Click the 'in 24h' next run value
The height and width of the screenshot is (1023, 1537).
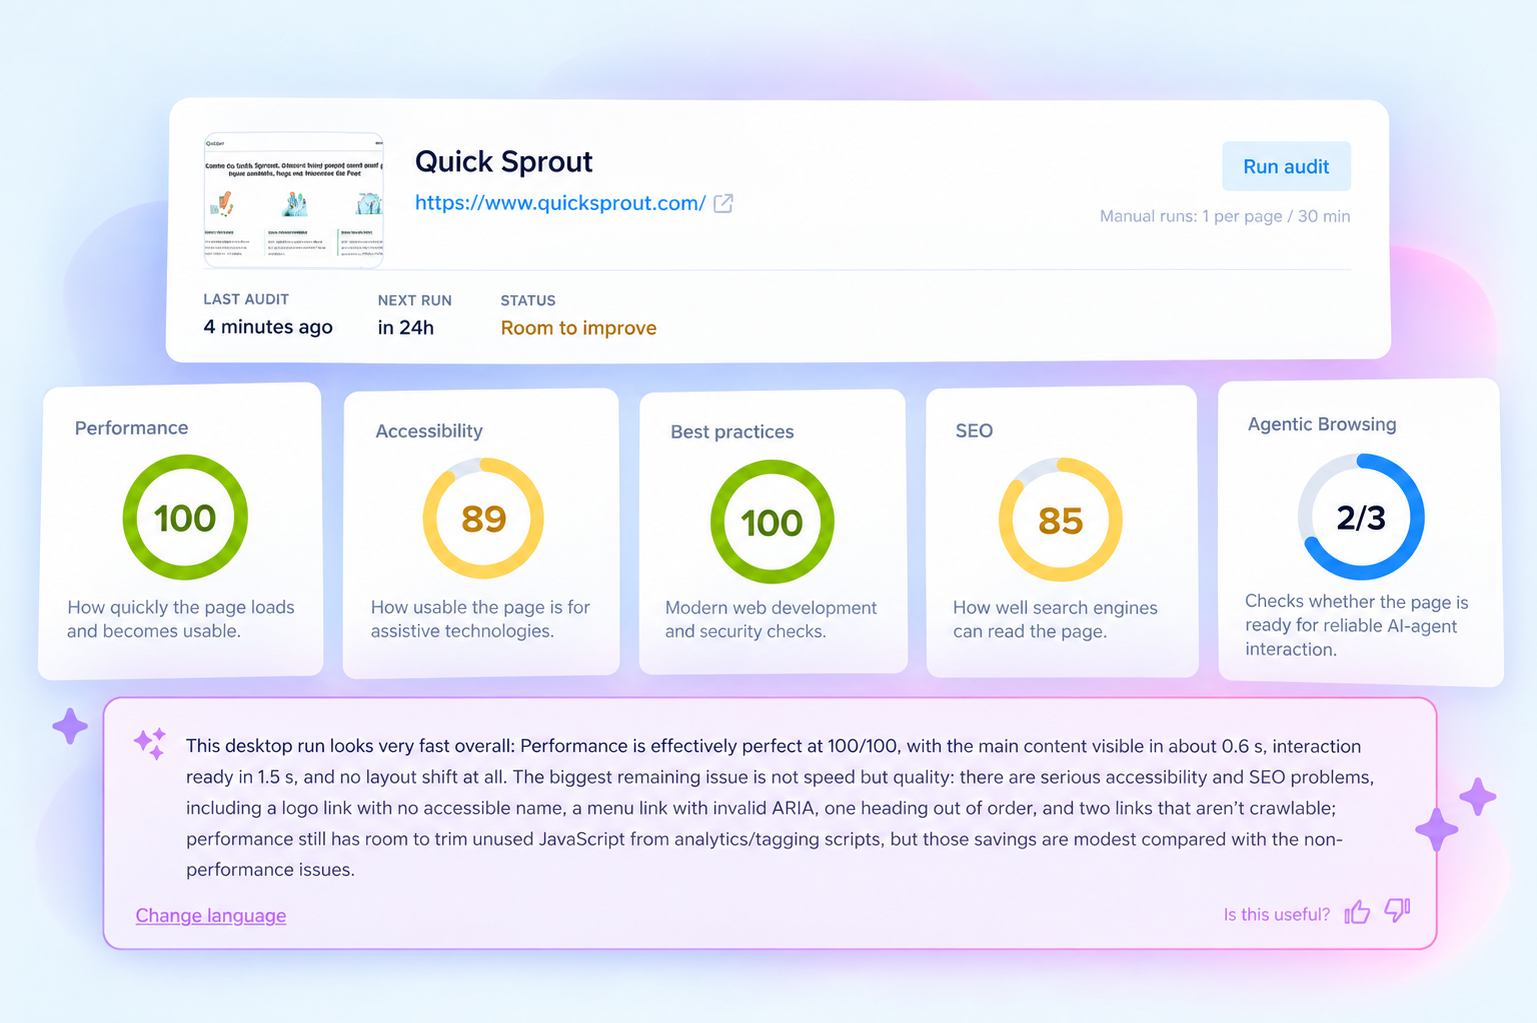pos(406,328)
